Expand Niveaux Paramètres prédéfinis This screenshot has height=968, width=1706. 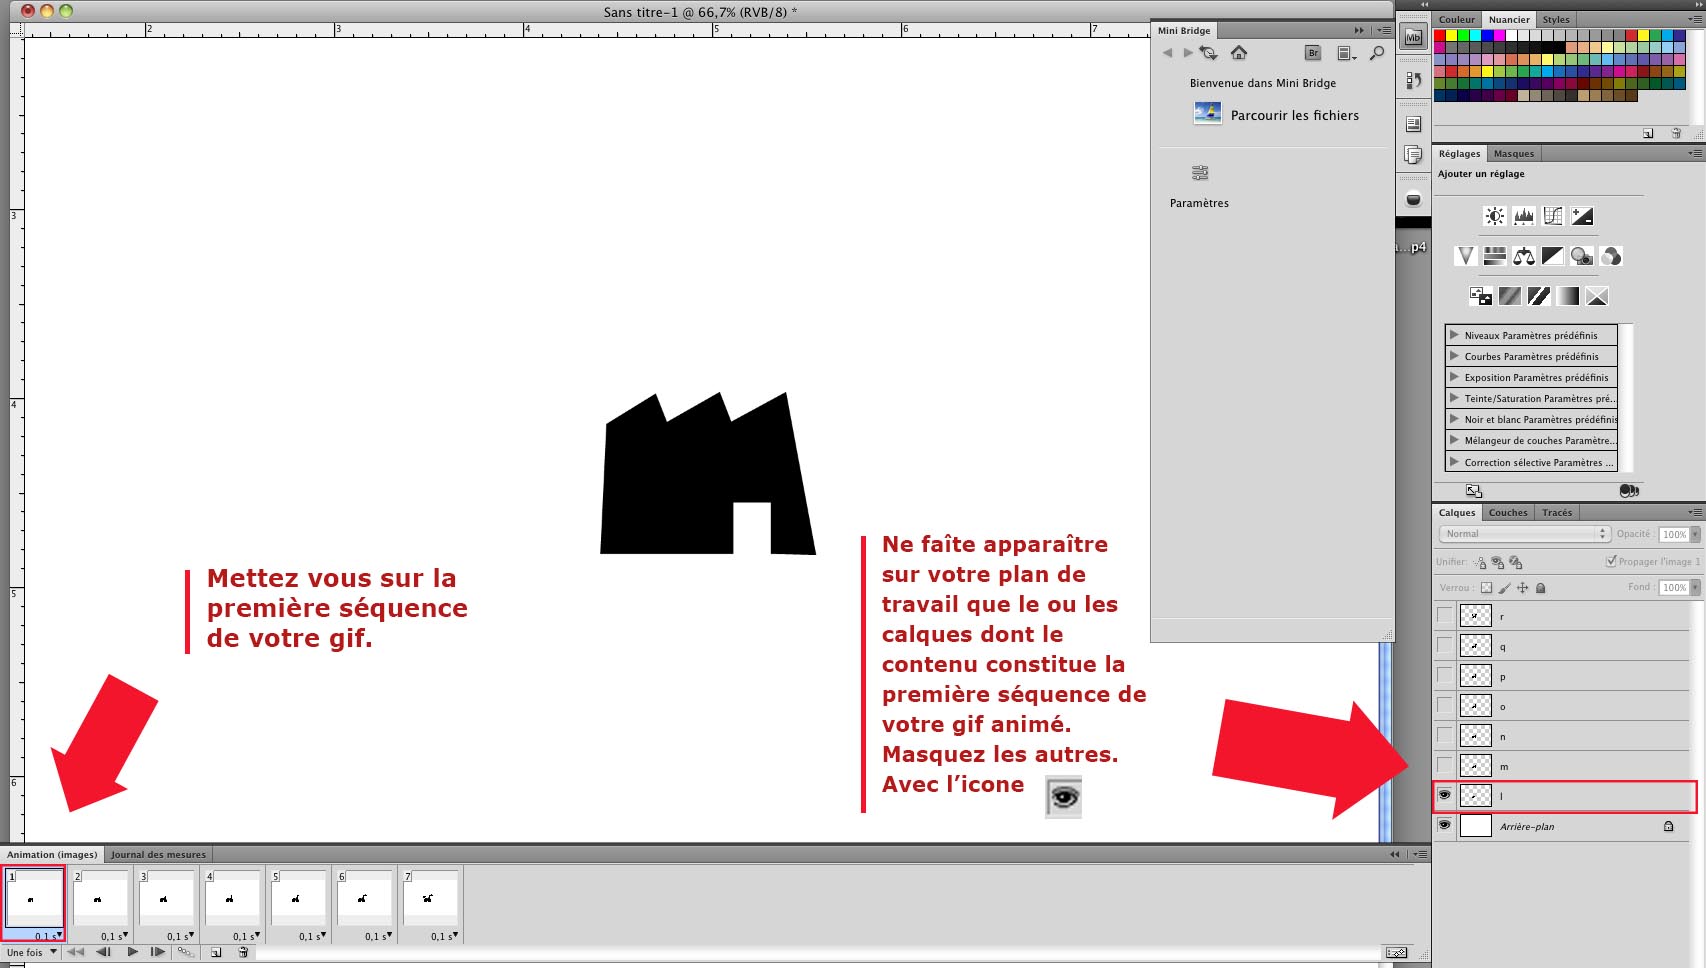click(x=1454, y=335)
